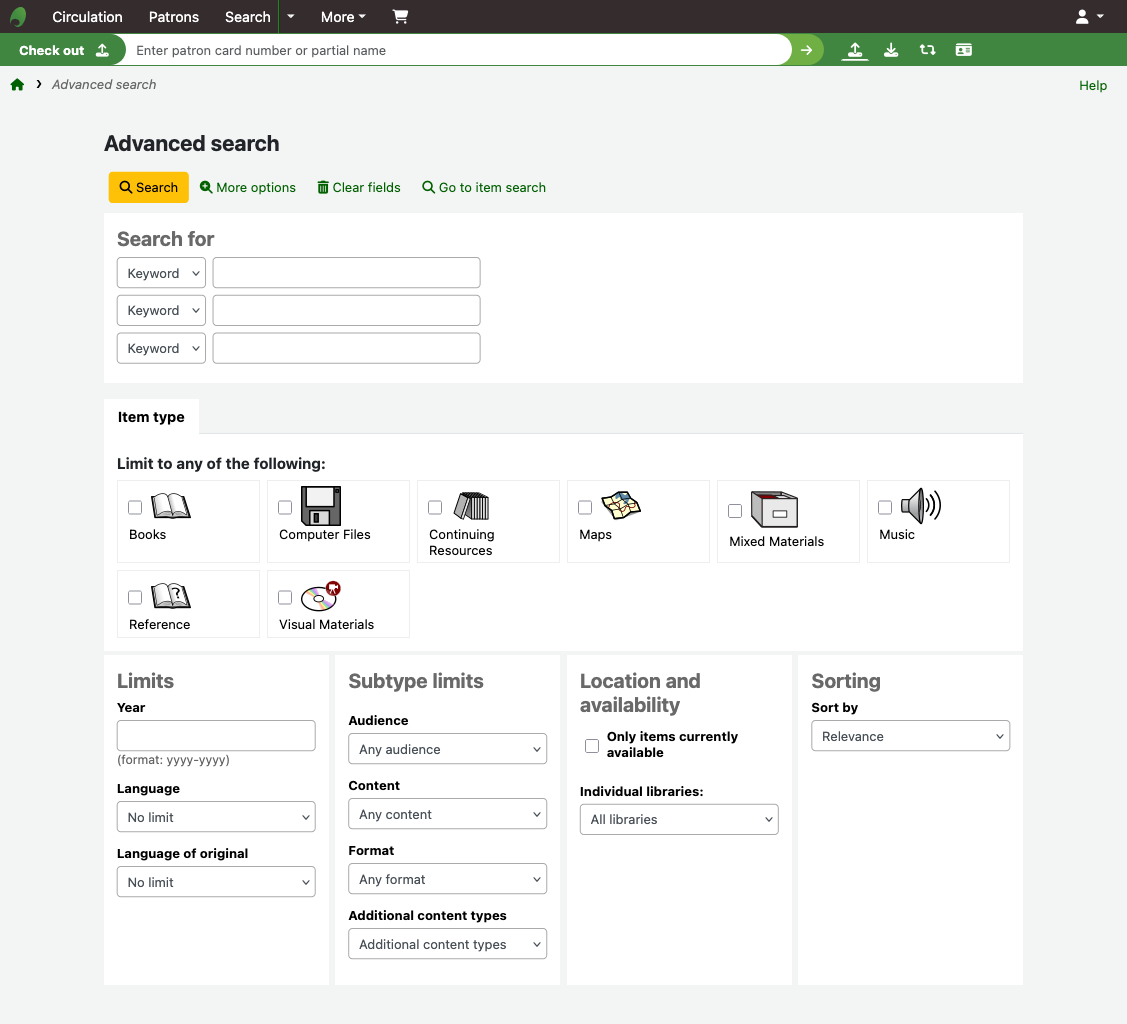Check the Books item type checkbox
Image resolution: width=1127 pixels, height=1024 pixels.
coord(135,508)
